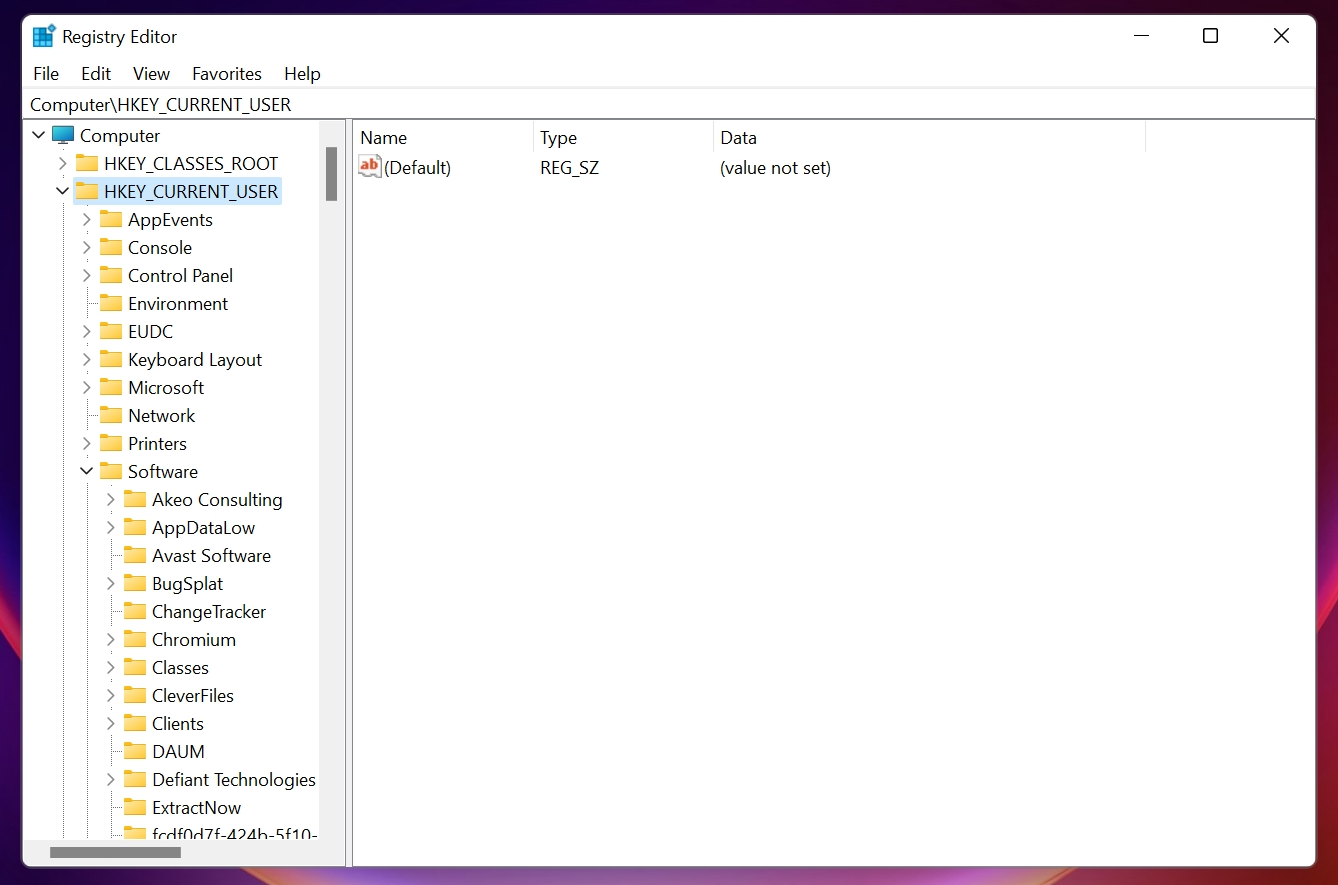The image size is (1338, 885).
Task: Click the BugSplat folder icon
Action: [x=135, y=583]
